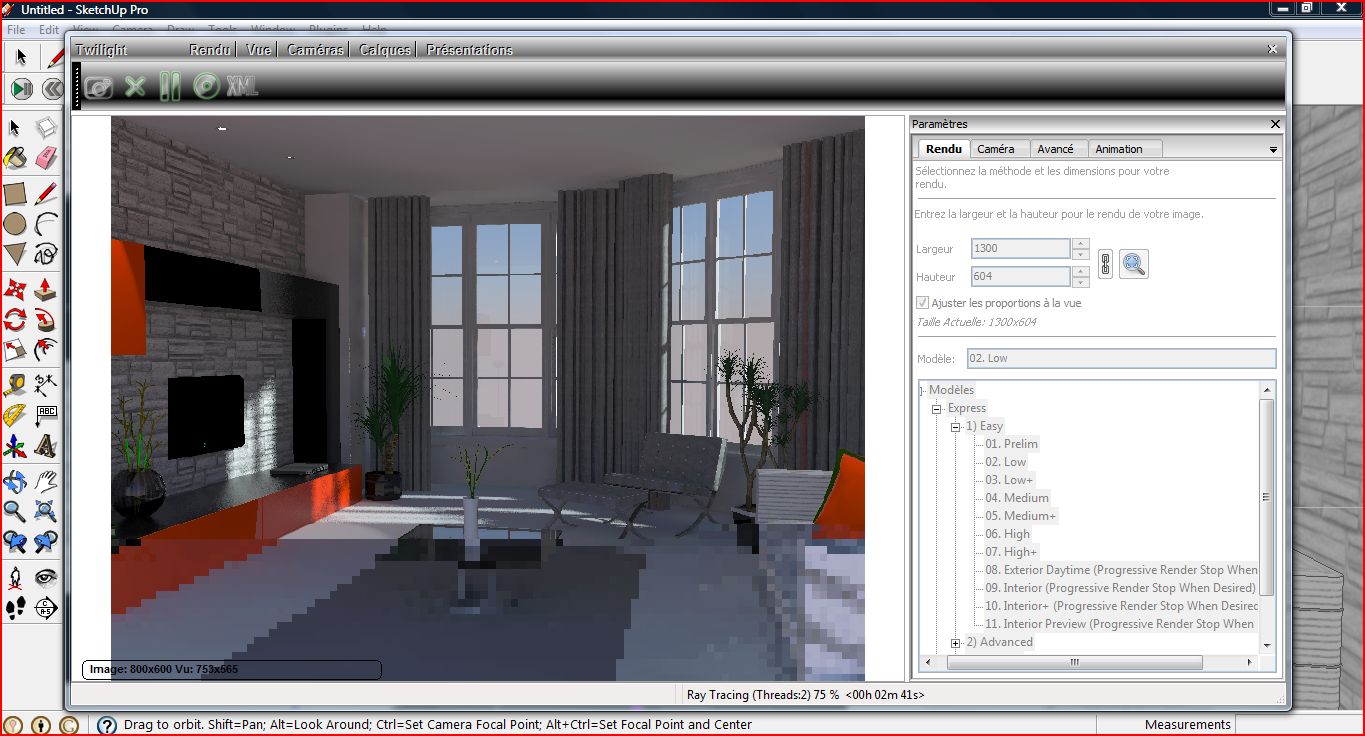
Task: Click the Twilight camera save-image icon
Action: pyautogui.click(x=99, y=87)
